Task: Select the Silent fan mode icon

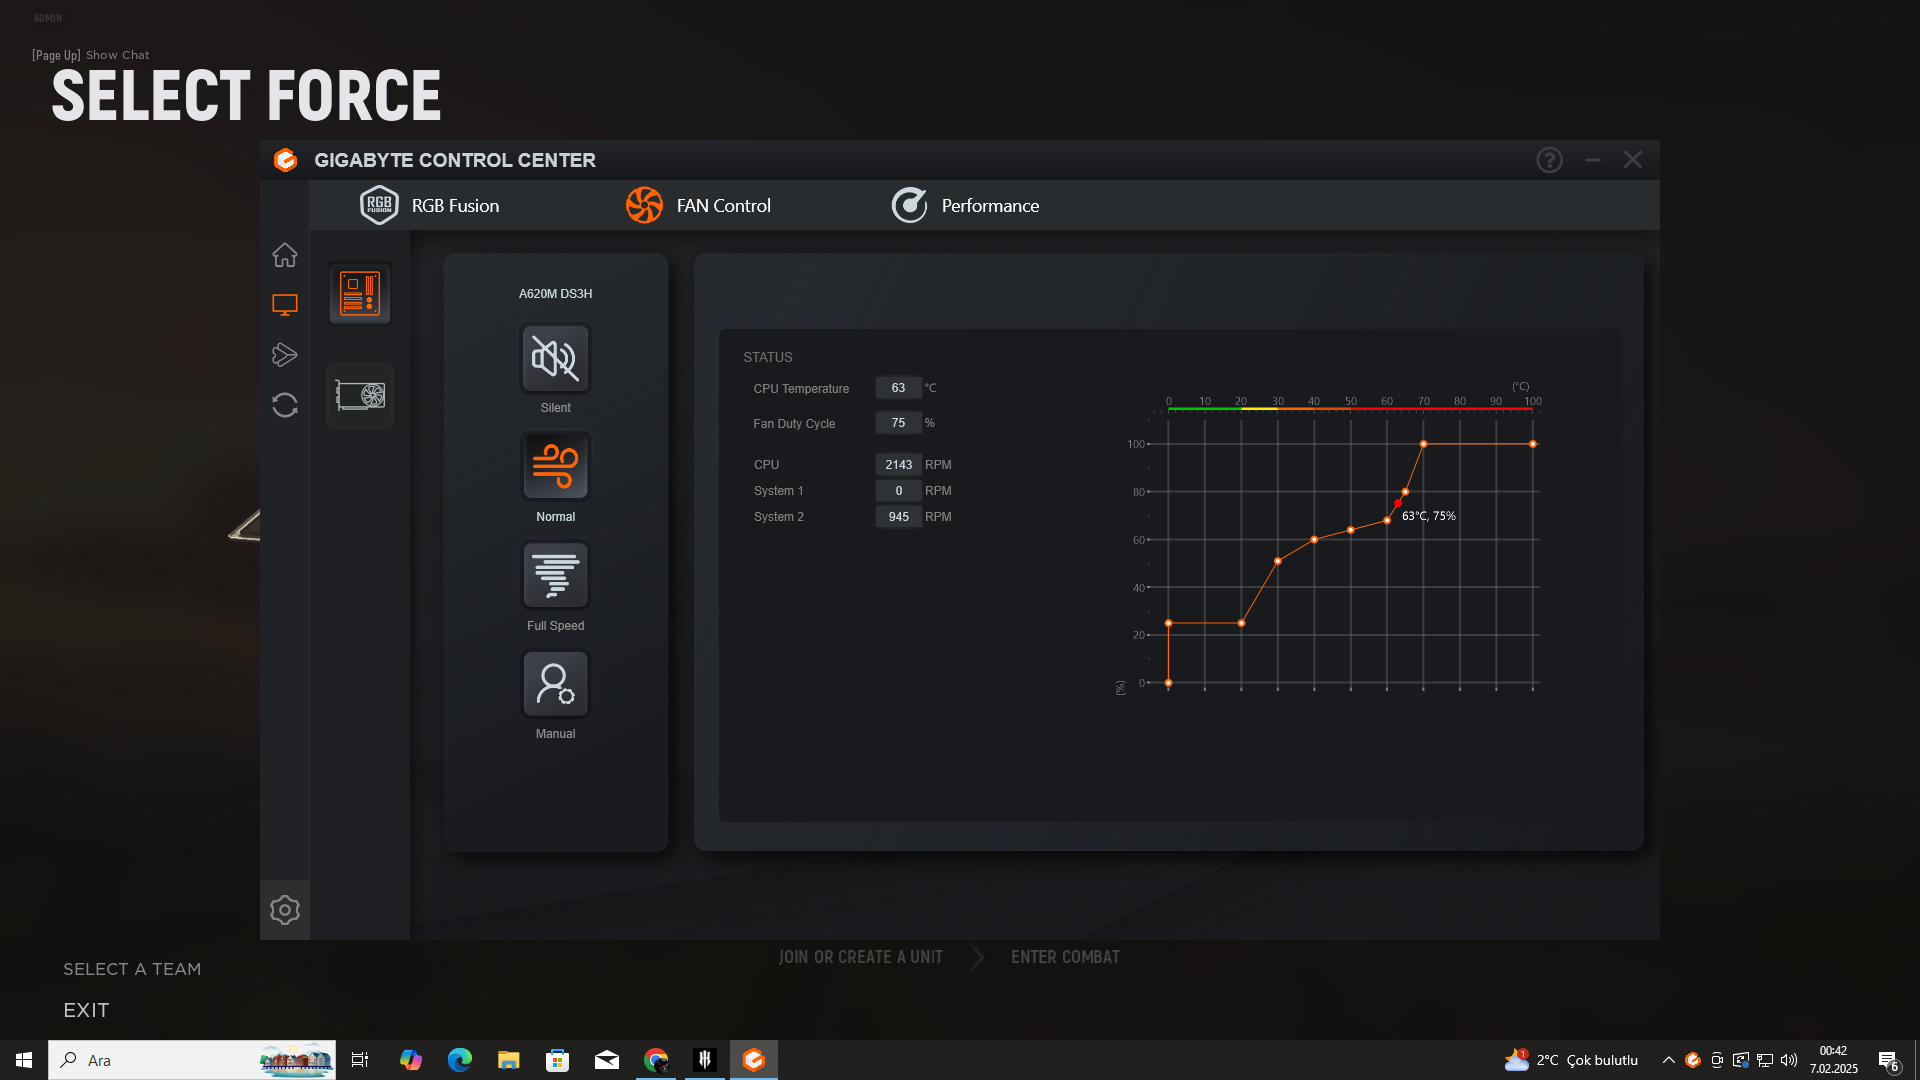Action: (x=555, y=358)
